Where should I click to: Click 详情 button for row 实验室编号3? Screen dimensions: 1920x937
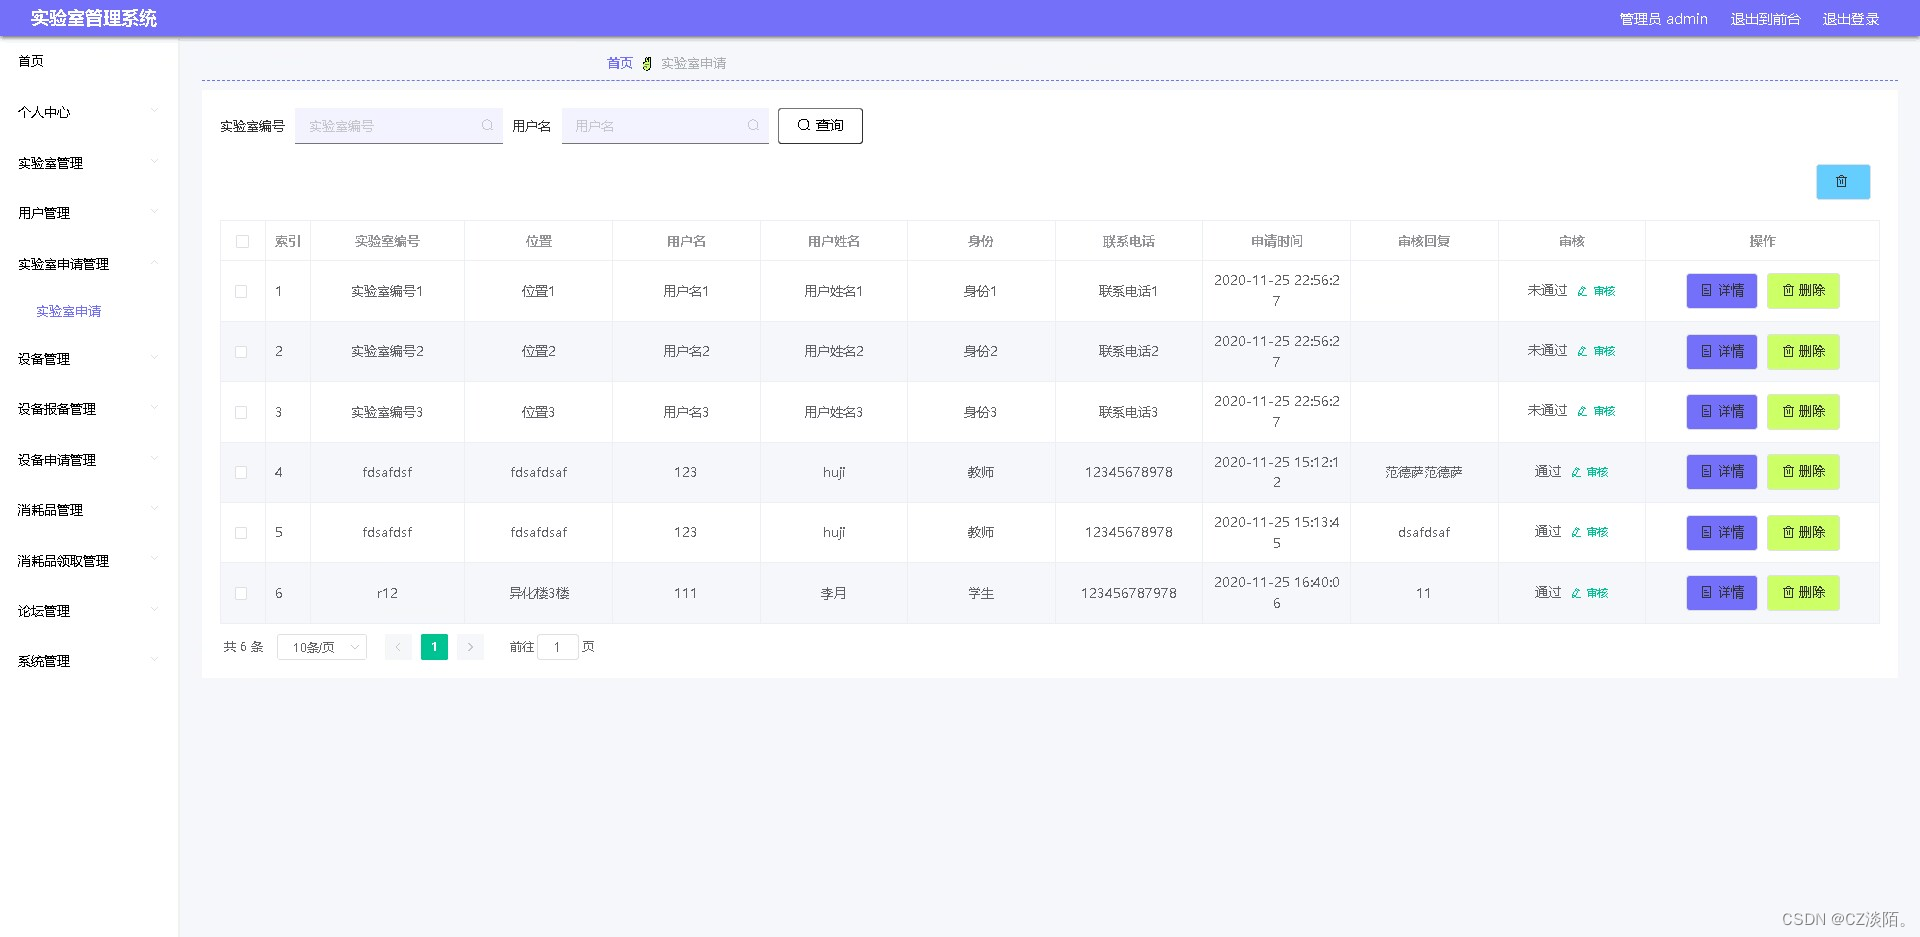tap(1721, 411)
